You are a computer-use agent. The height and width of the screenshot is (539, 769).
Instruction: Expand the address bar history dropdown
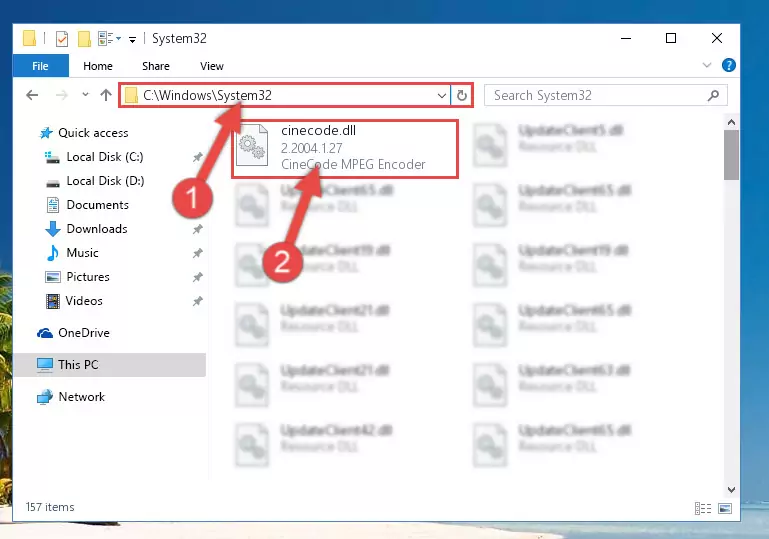441,95
